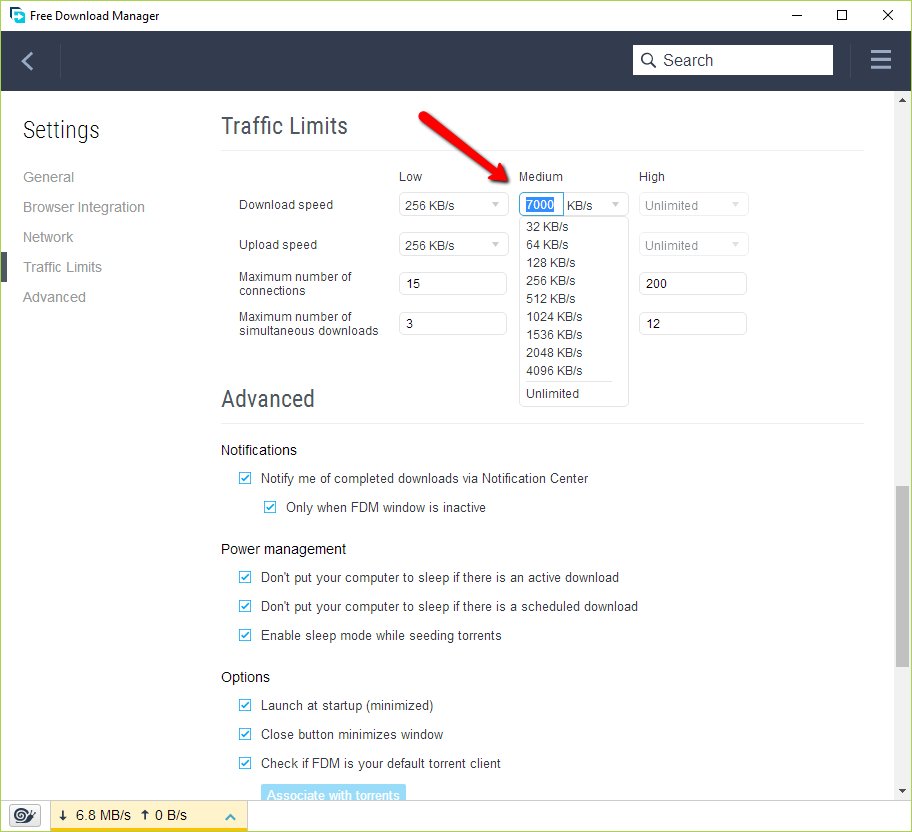
Task: Click the vertical scrollbar thumb
Action: pyautogui.click(x=902, y=576)
